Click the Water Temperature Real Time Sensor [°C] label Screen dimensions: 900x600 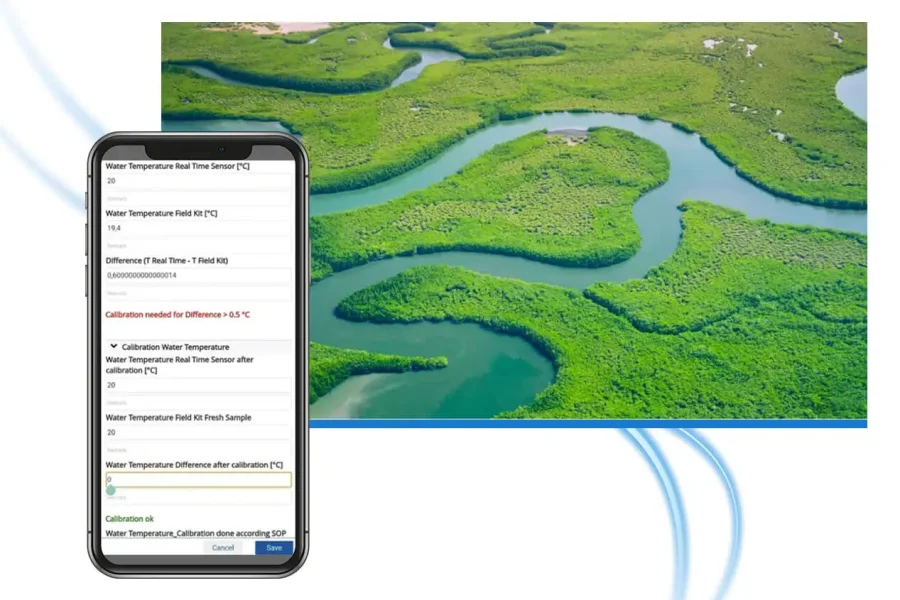point(176,166)
